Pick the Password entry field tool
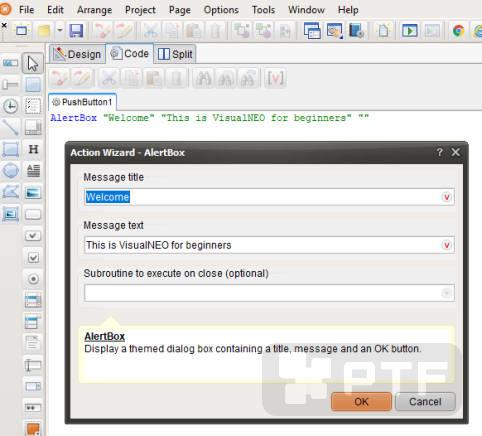This screenshot has height=436, width=482. 33,408
